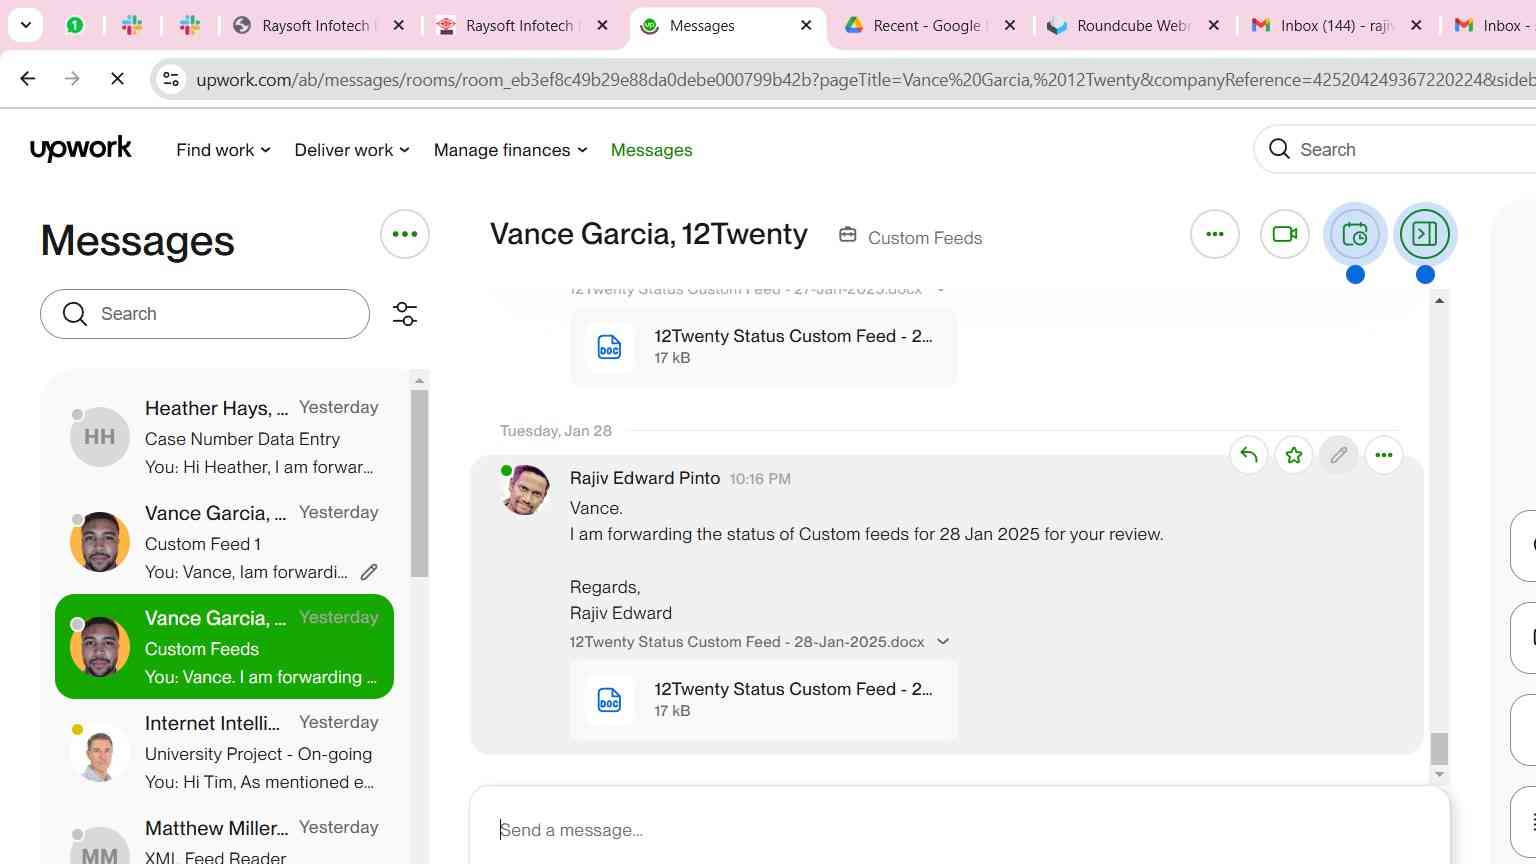Open the schedule meeting calendar icon

(x=1355, y=234)
